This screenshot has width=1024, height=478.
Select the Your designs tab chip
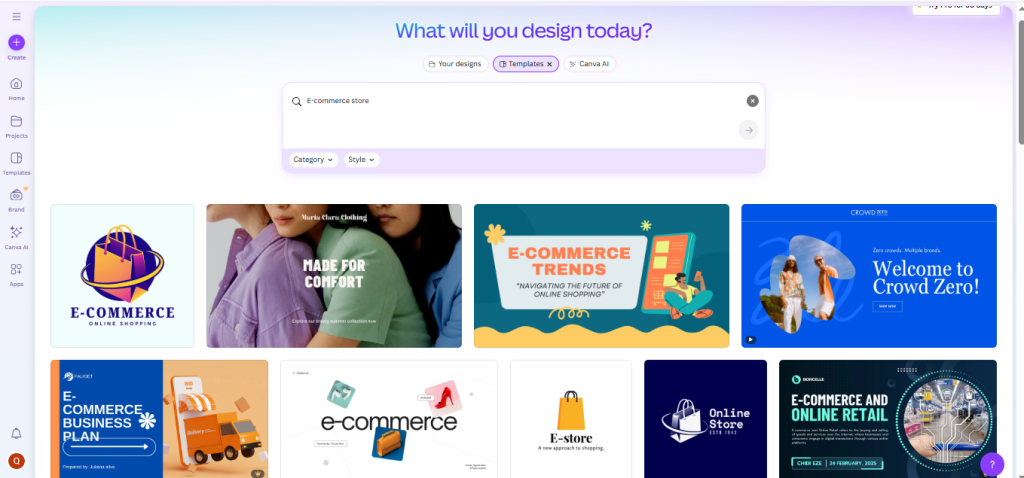pos(455,64)
